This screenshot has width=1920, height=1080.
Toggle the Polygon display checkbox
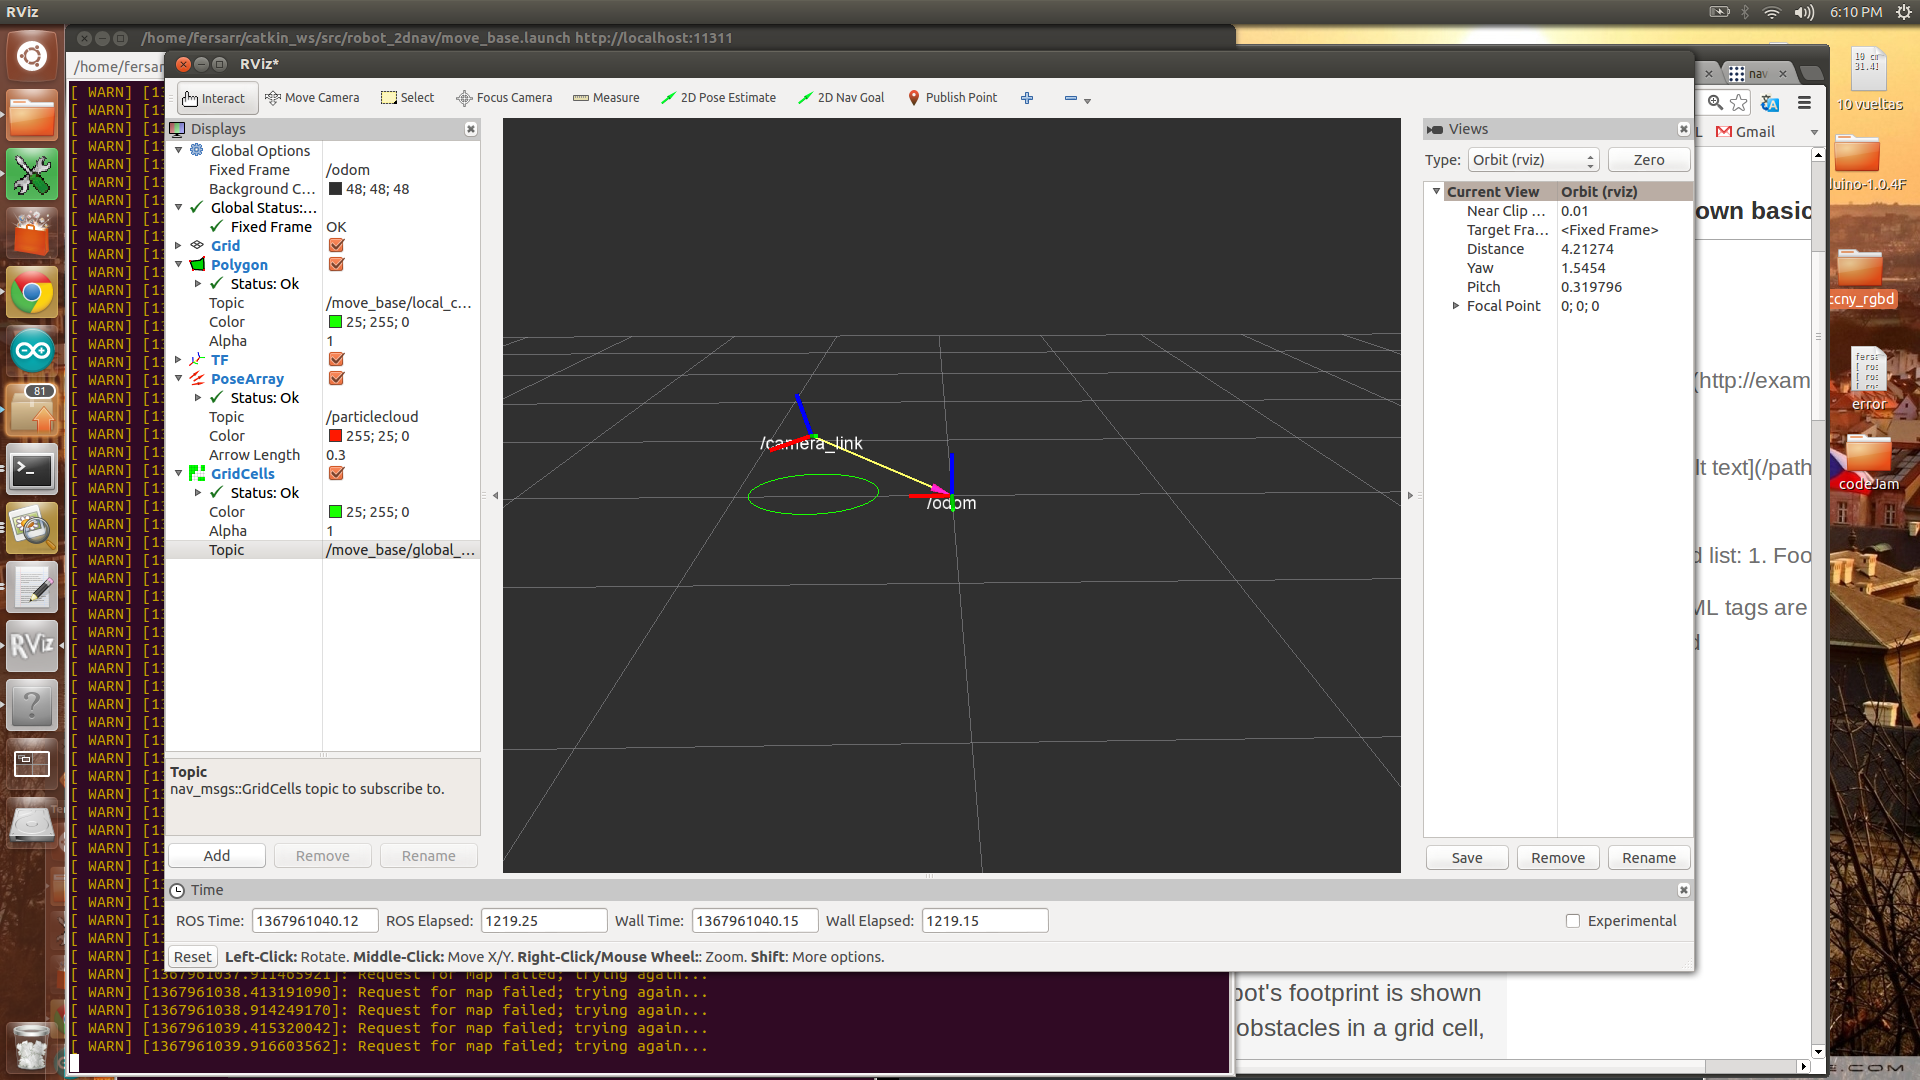[336, 265]
